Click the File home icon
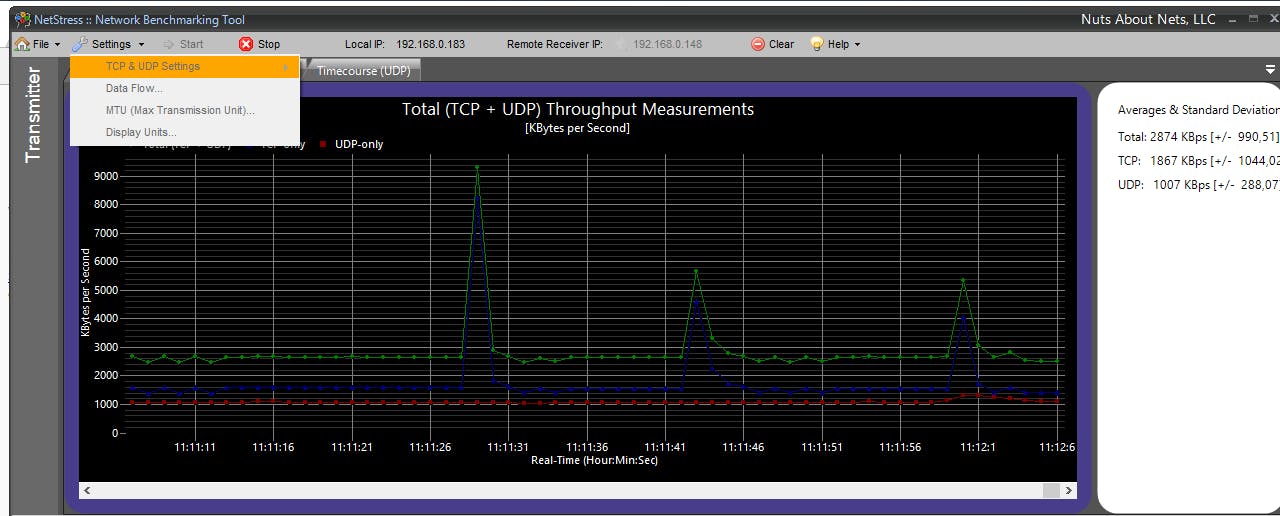The width and height of the screenshot is (1280, 516). click(x=22, y=44)
